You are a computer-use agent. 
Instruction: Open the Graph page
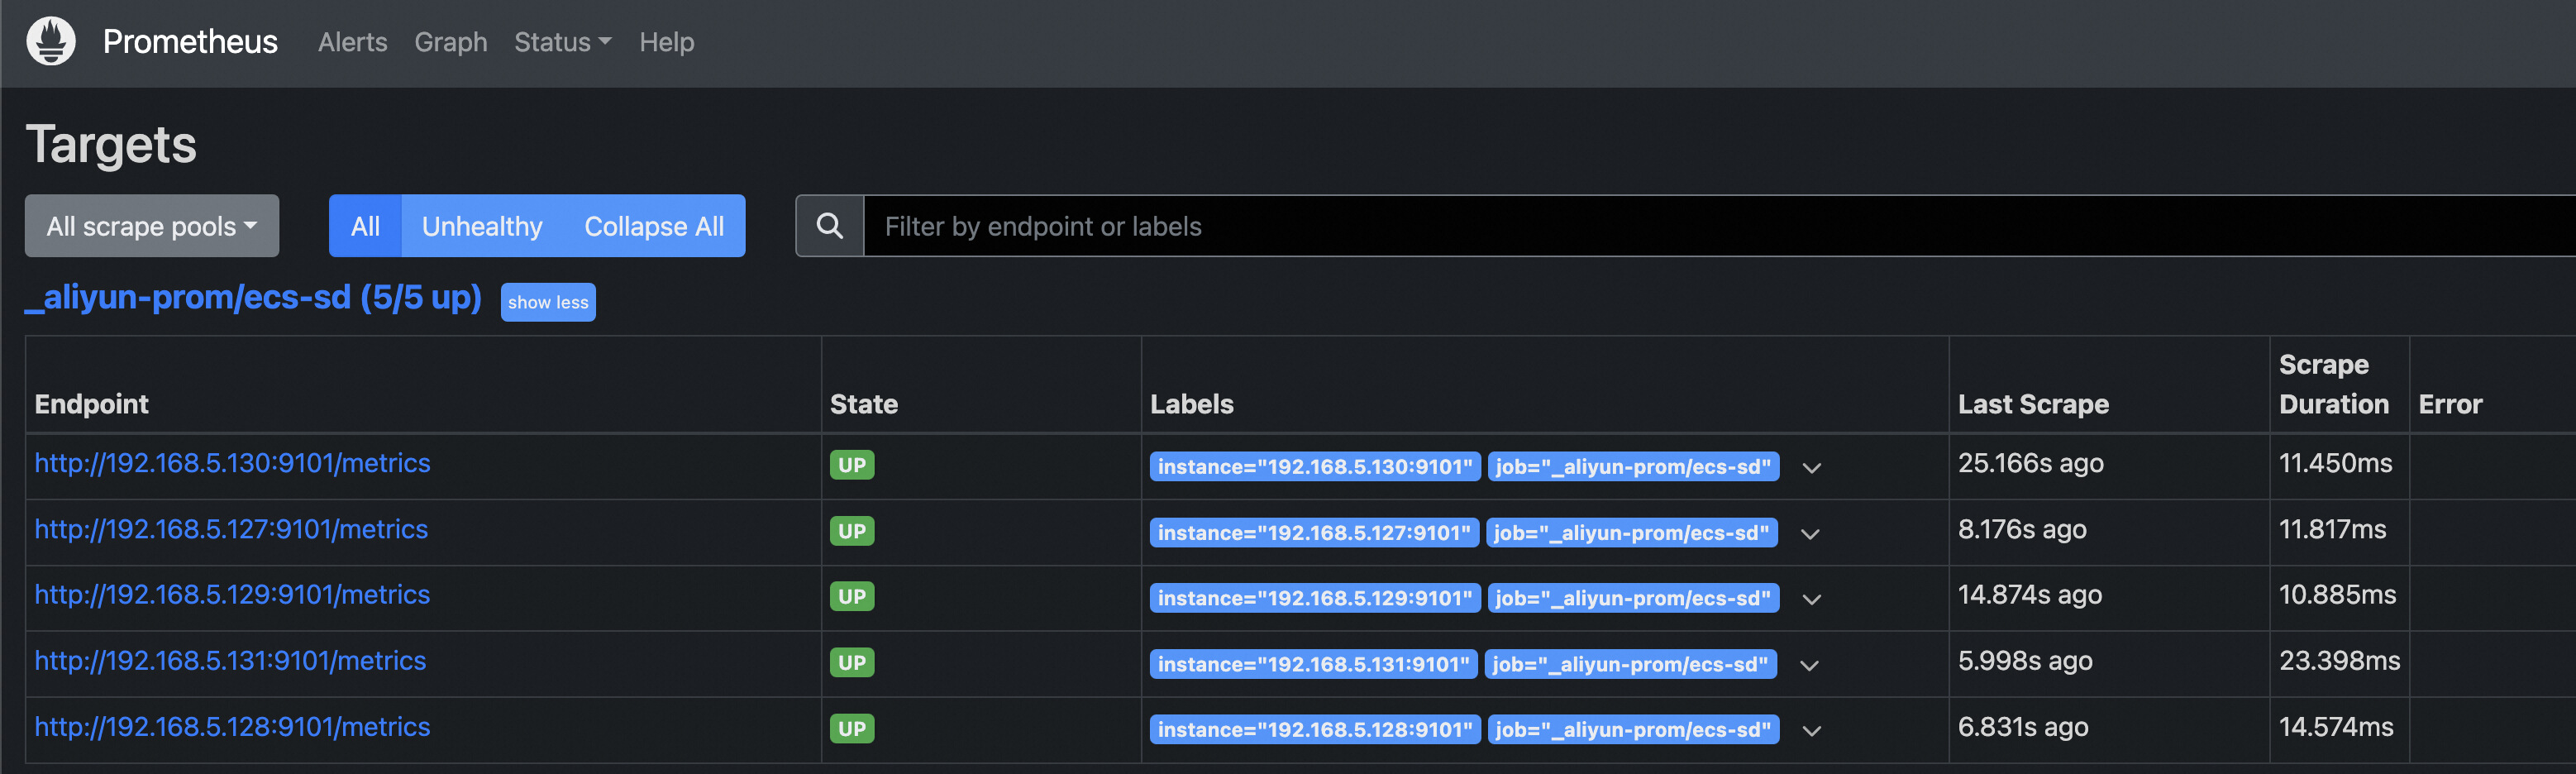(451, 42)
